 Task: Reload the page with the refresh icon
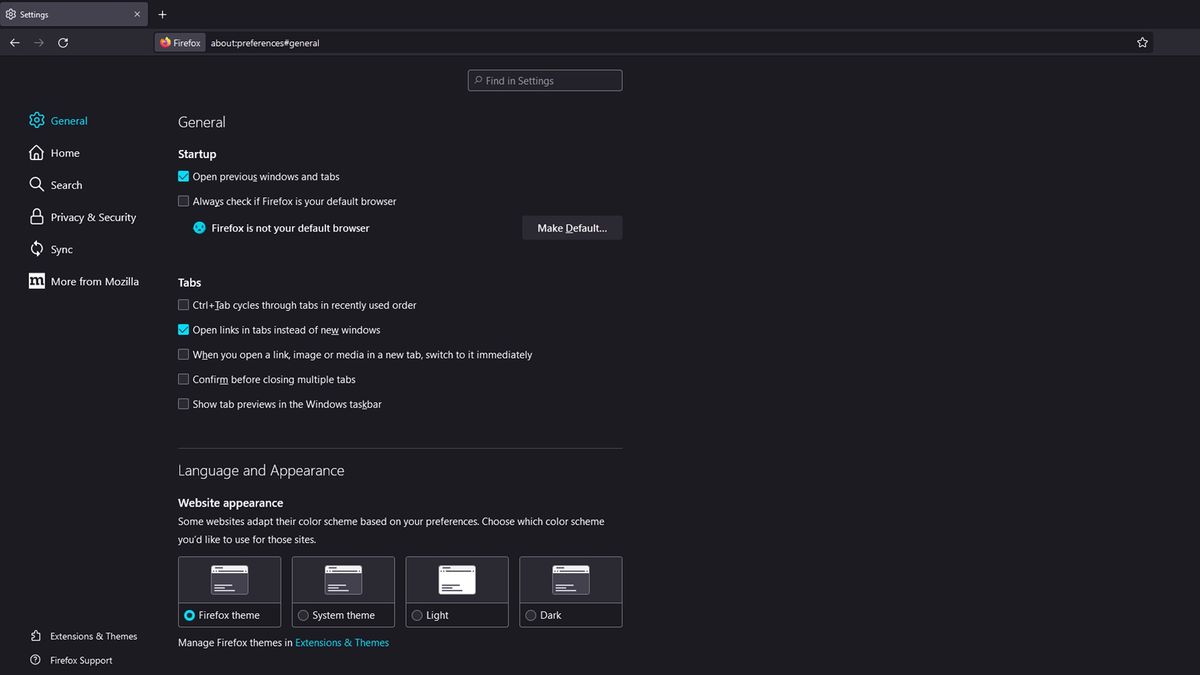(x=63, y=43)
